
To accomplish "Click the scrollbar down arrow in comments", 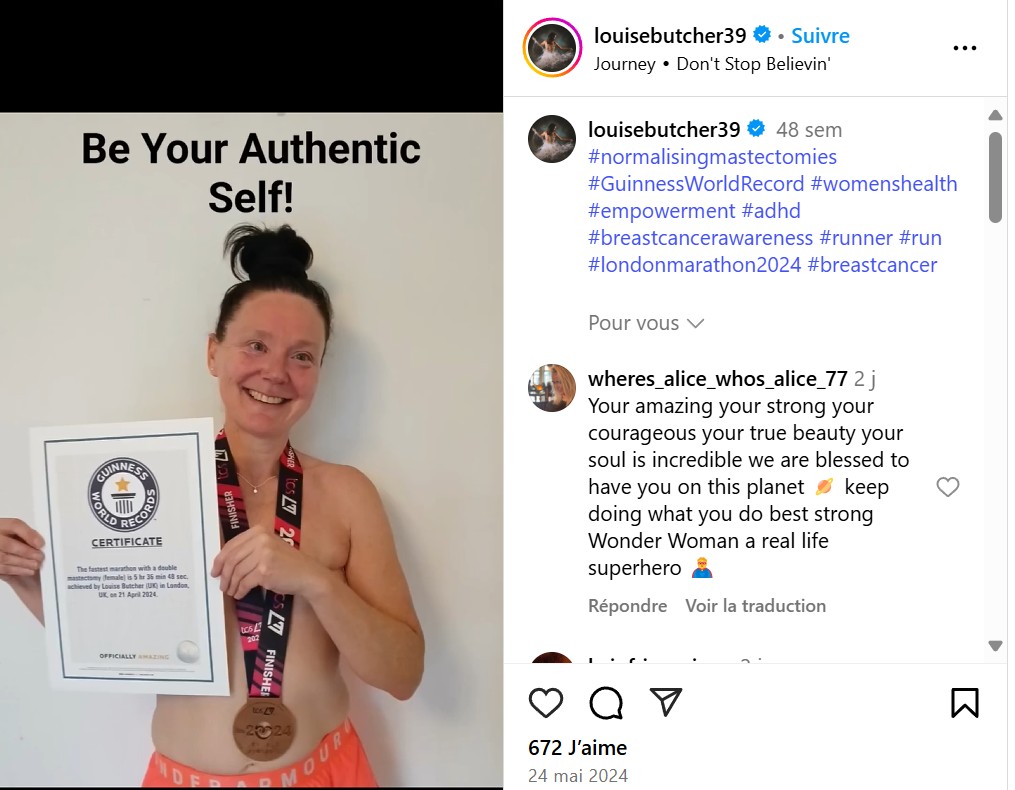I will pyautogui.click(x=996, y=645).
